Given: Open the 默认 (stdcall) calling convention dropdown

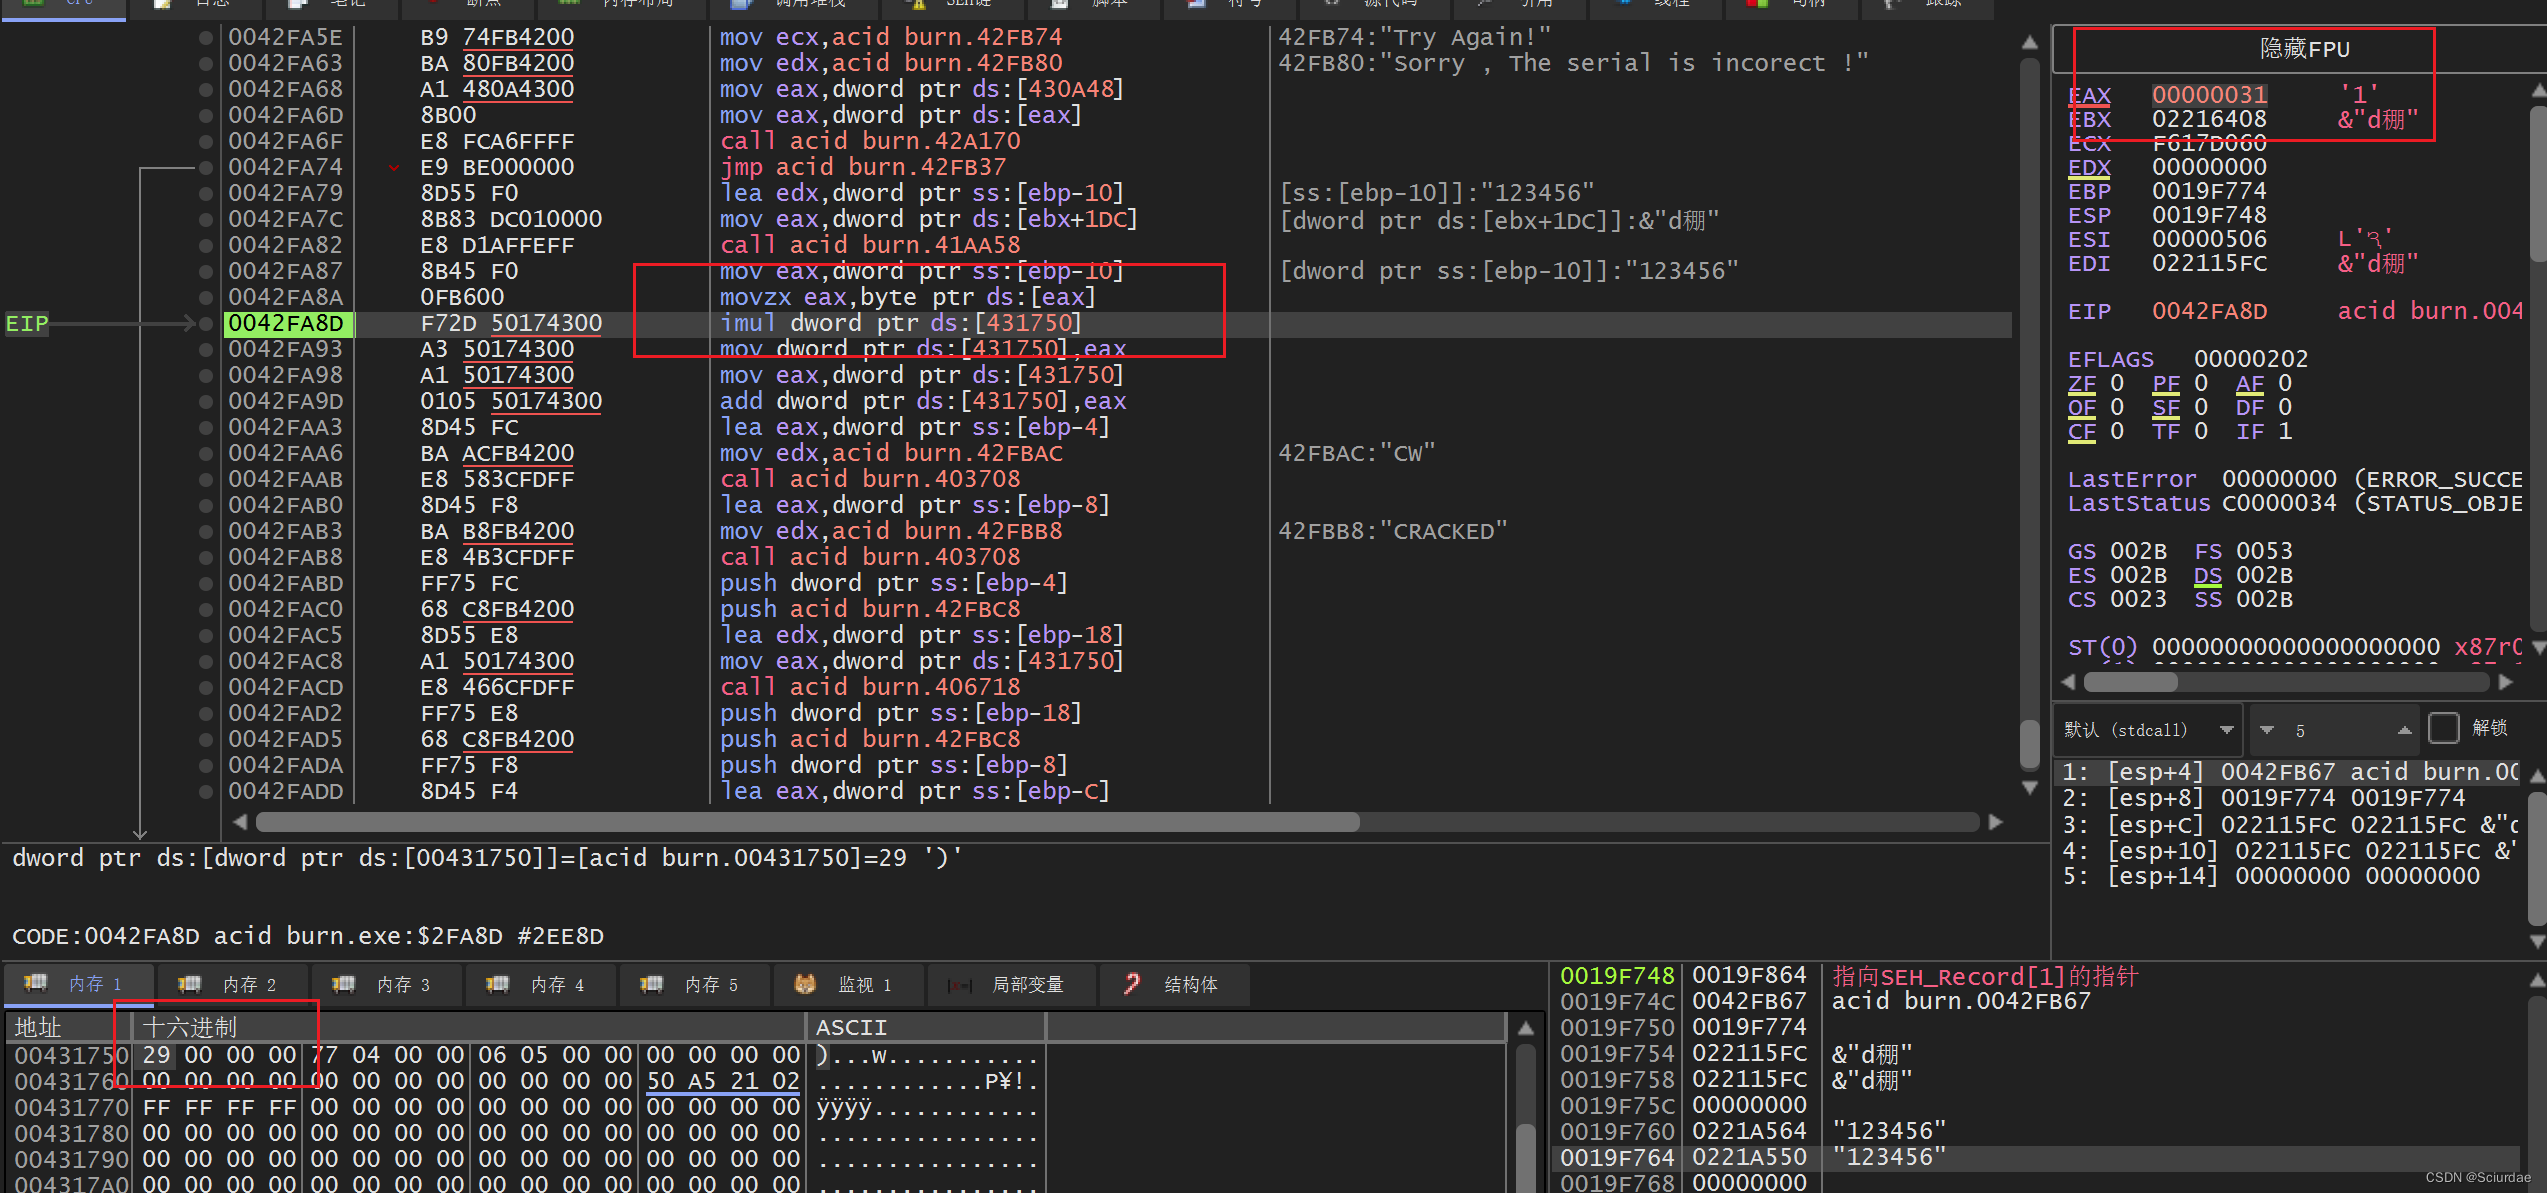Looking at the screenshot, I should coord(2148,730).
